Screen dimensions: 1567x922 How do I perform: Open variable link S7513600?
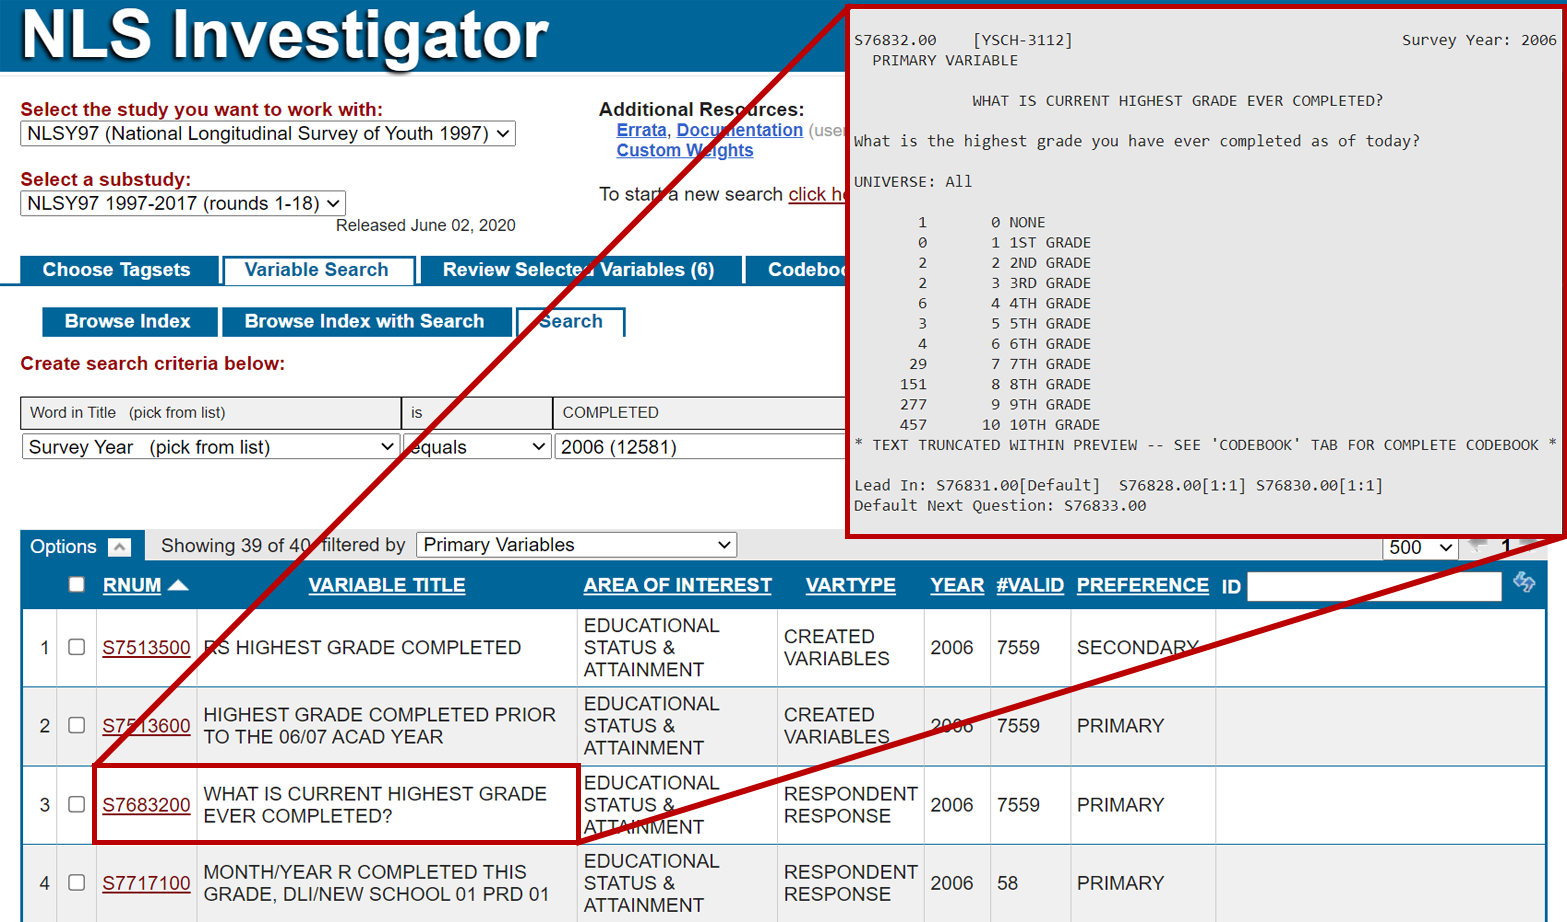pyautogui.click(x=146, y=726)
